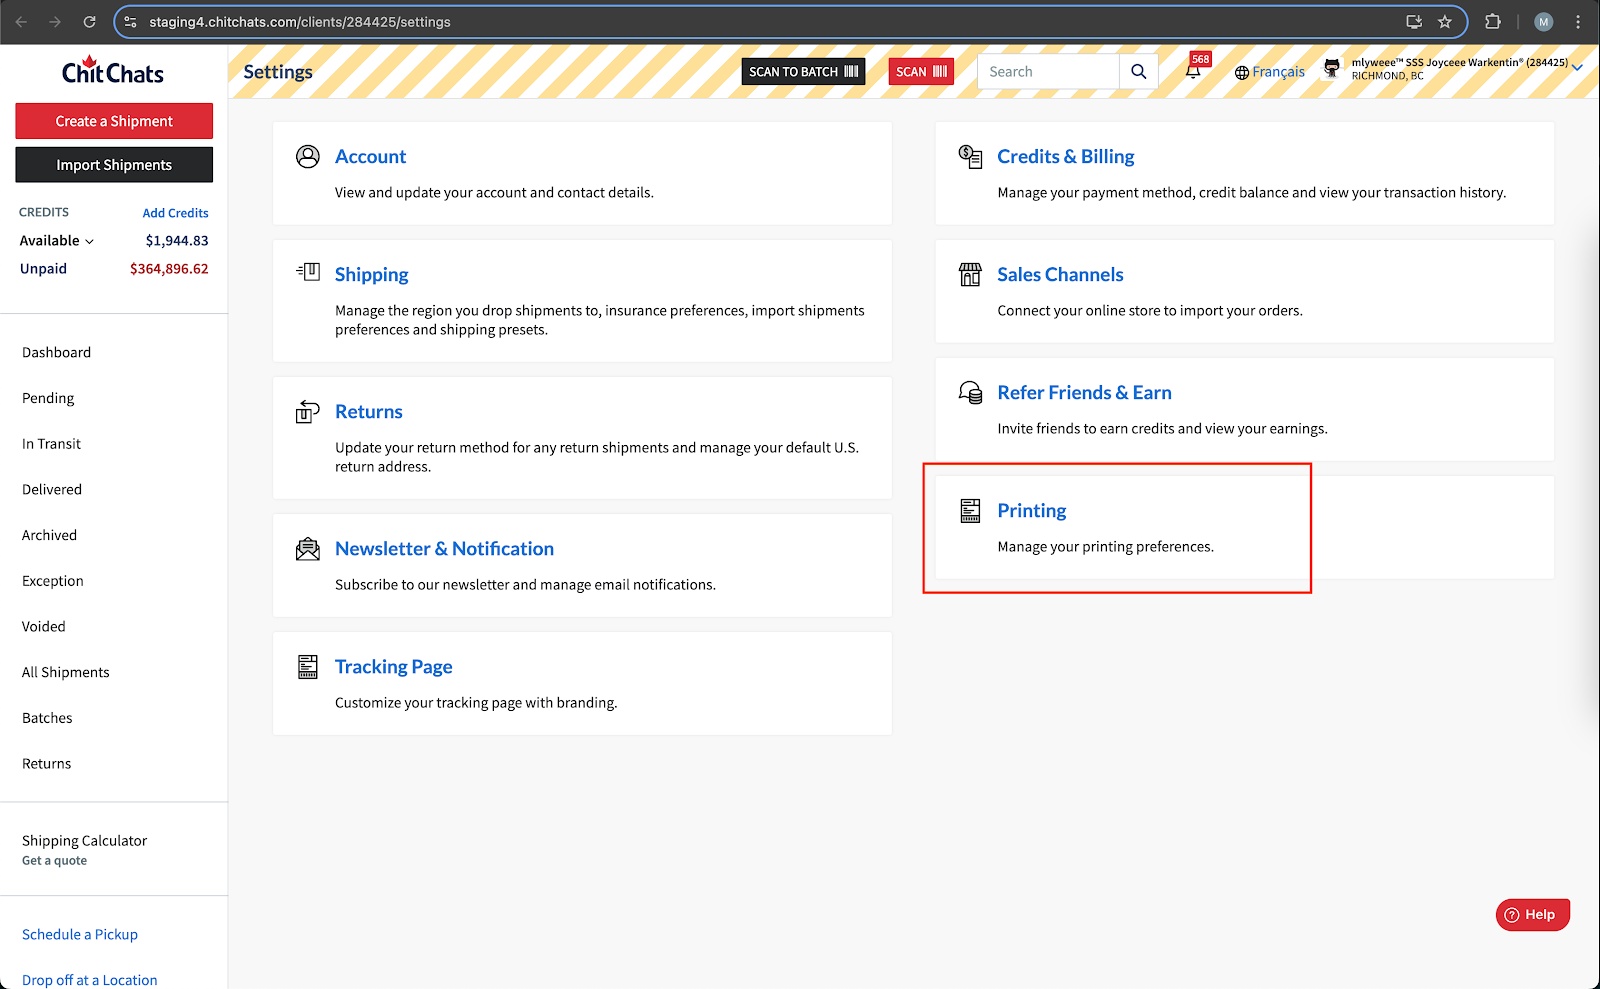Open Dashboard in sidebar

56,352
